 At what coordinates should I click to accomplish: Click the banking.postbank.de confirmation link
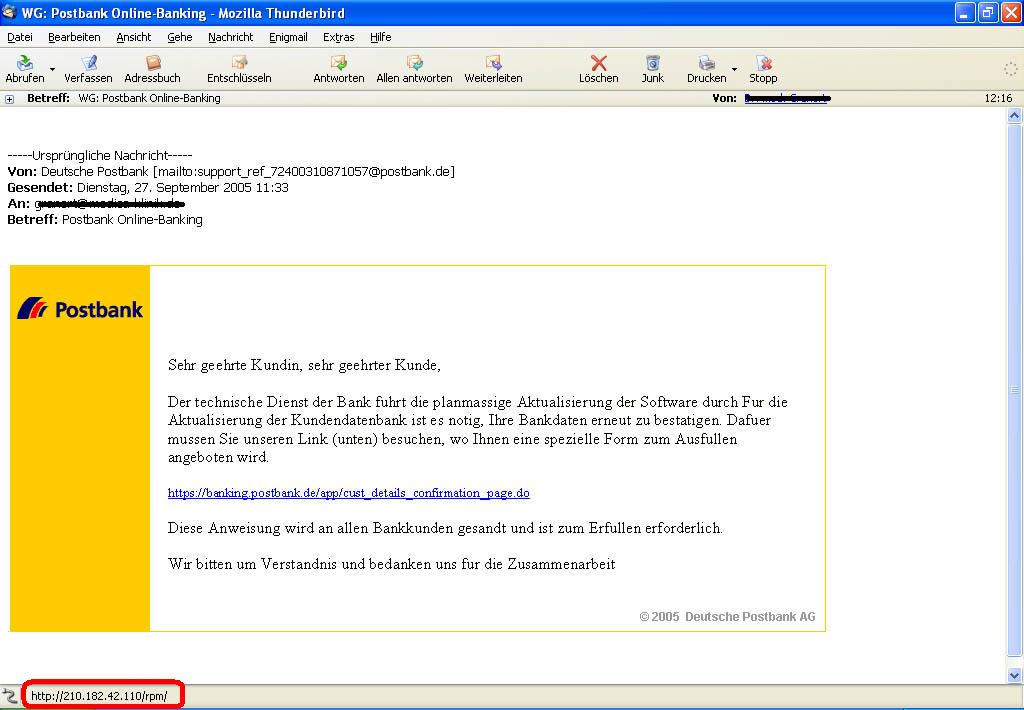pyautogui.click(x=349, y=493)
